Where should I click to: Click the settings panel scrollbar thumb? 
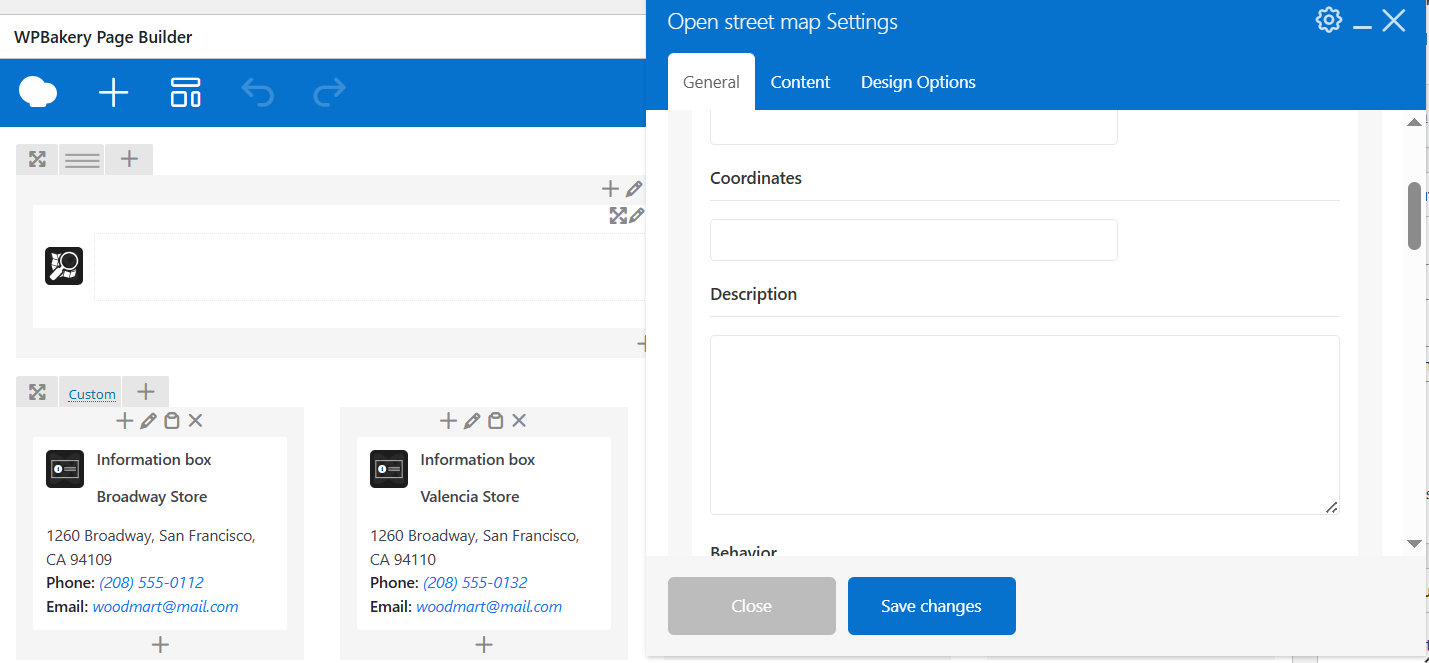coord(1414,215)
